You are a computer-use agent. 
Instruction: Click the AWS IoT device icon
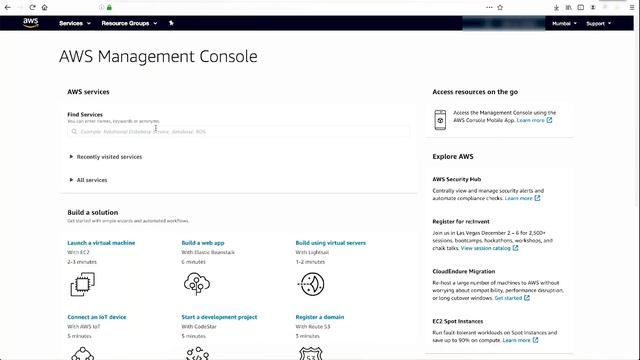pos(82,353)
